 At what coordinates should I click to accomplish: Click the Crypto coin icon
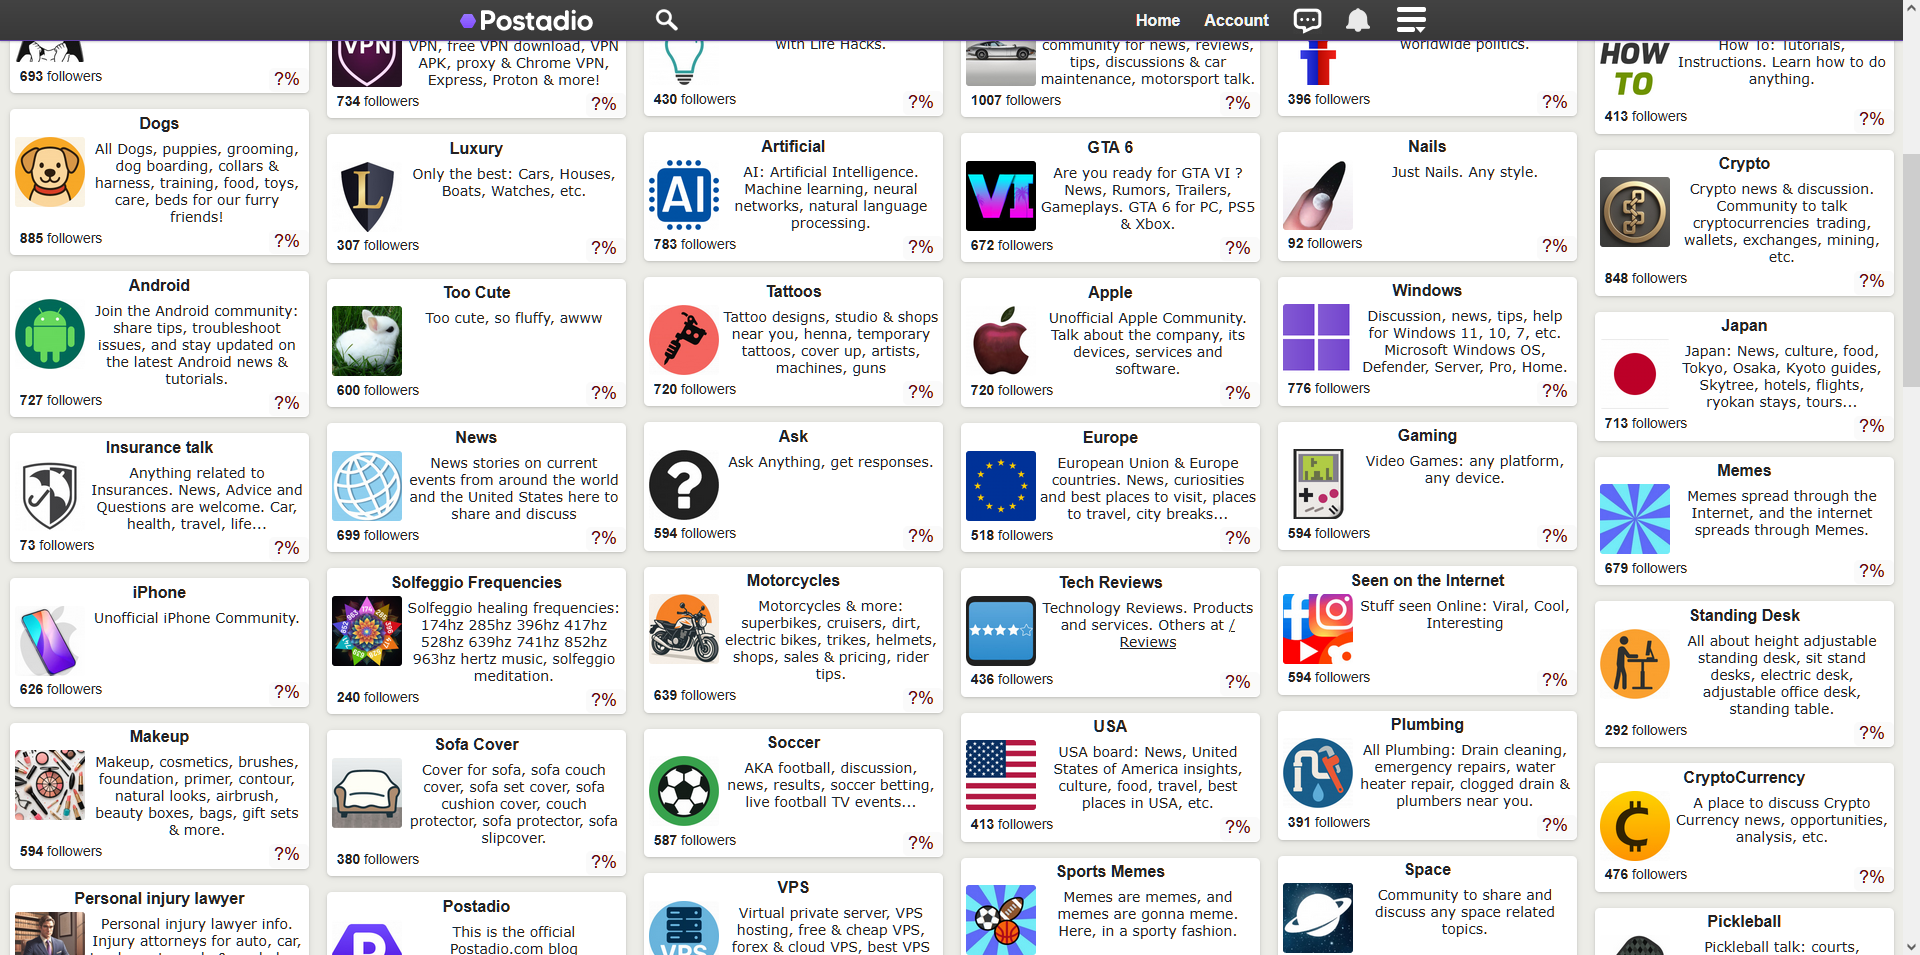click(1635, 212)
